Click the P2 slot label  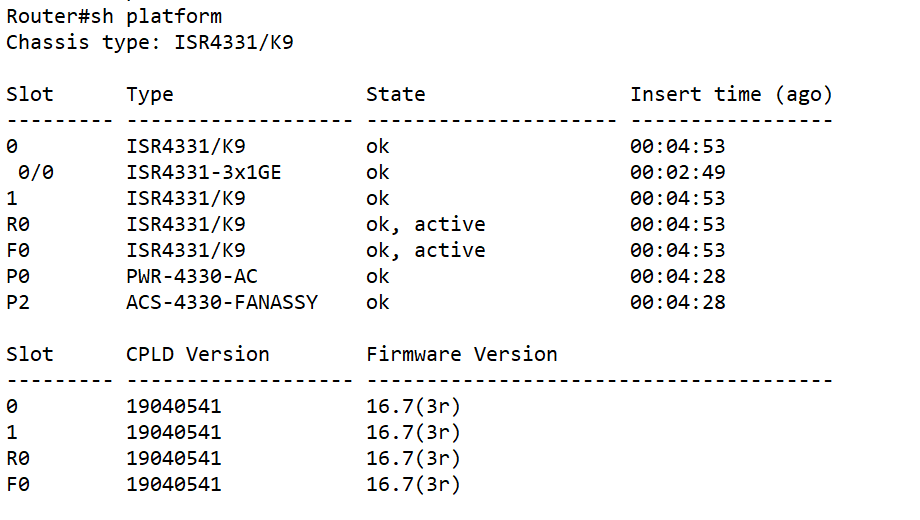pos(18,302)
